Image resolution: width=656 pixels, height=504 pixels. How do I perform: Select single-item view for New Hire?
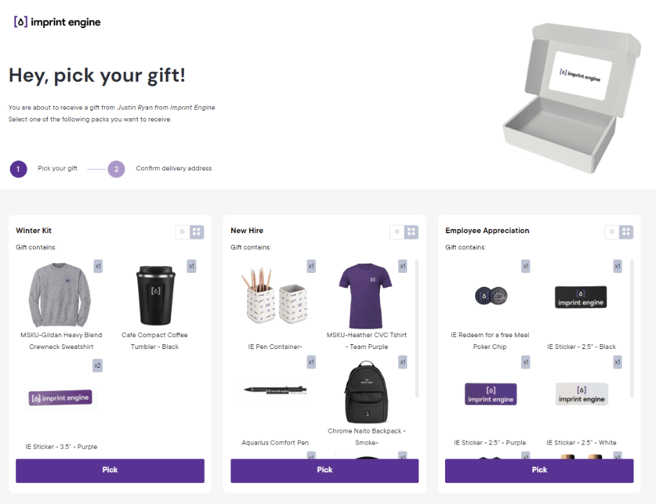point(397,232)
